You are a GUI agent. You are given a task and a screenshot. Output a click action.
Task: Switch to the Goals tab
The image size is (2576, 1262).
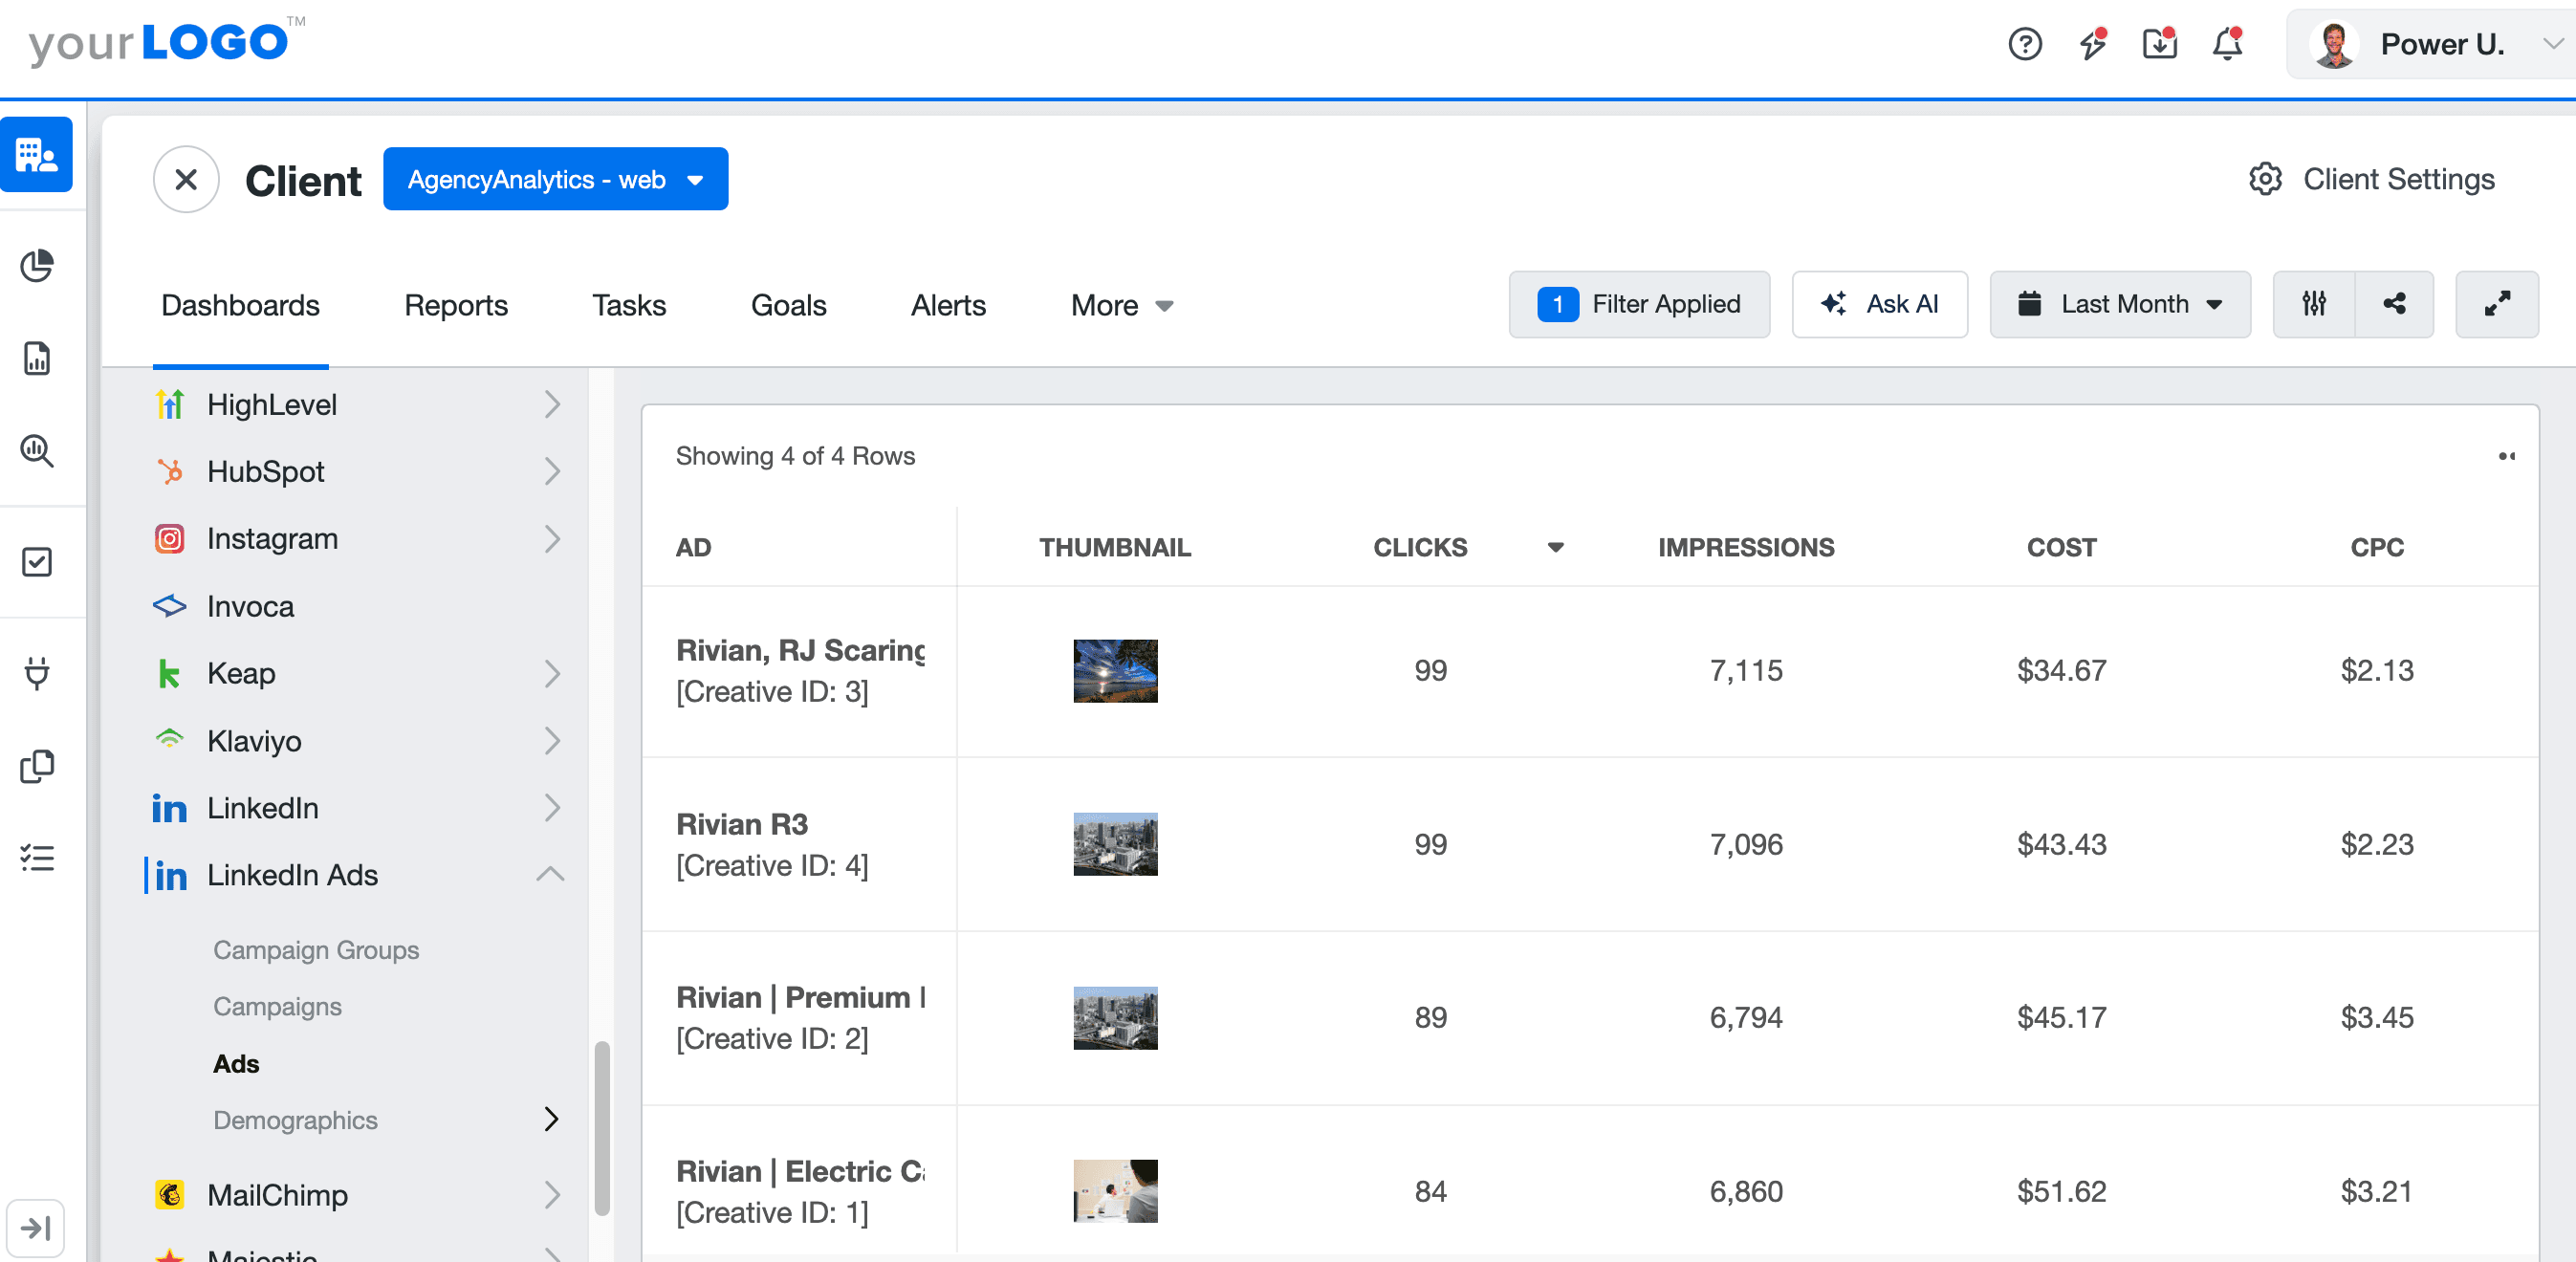coord(788,305)
